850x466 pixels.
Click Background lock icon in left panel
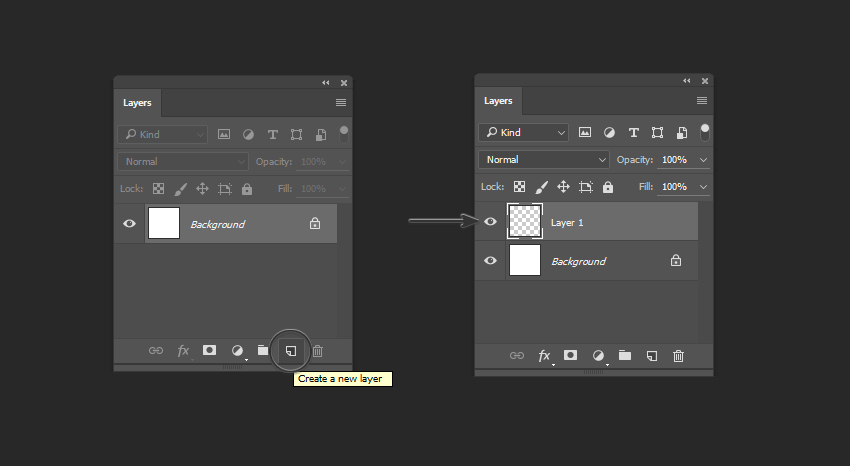point(315,223)
